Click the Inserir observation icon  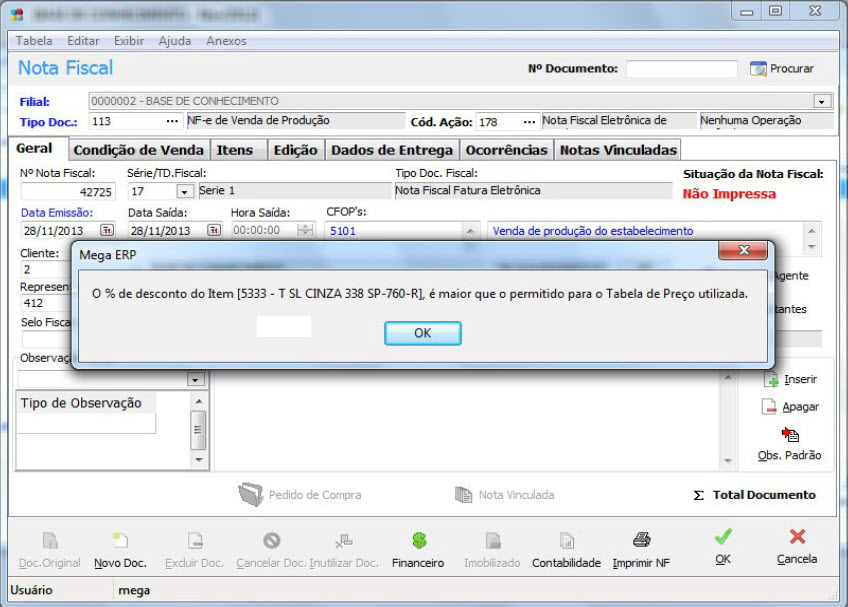(x=771, y=380)
